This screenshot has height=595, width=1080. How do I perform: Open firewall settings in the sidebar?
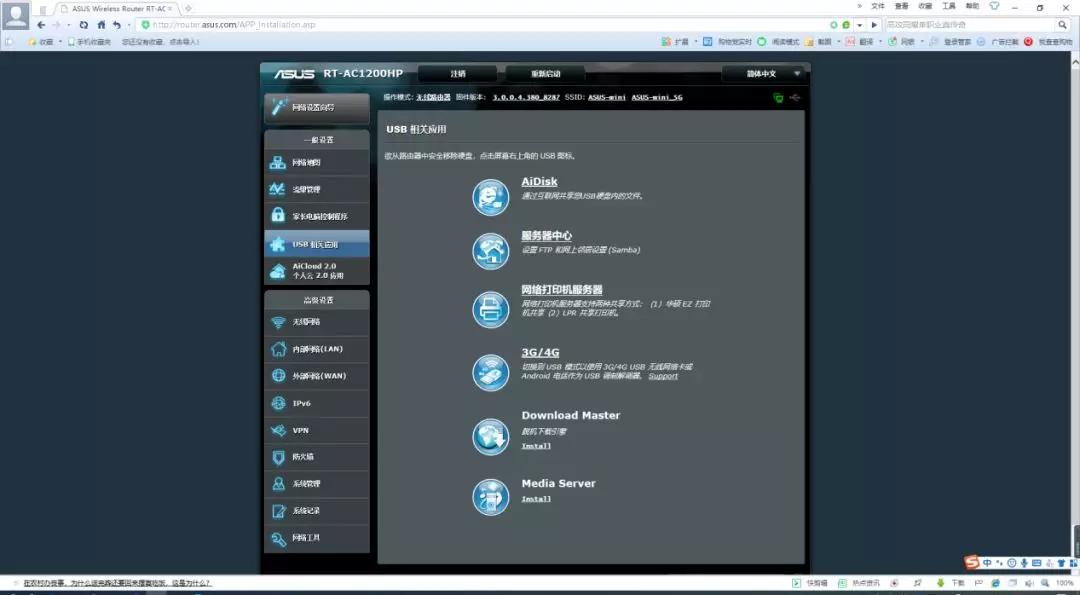pos(317,457)
